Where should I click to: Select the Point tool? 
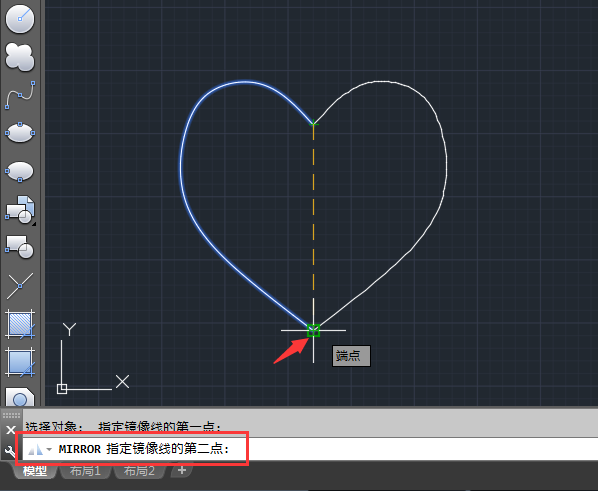pyautogui.click(x=20, y=285)
